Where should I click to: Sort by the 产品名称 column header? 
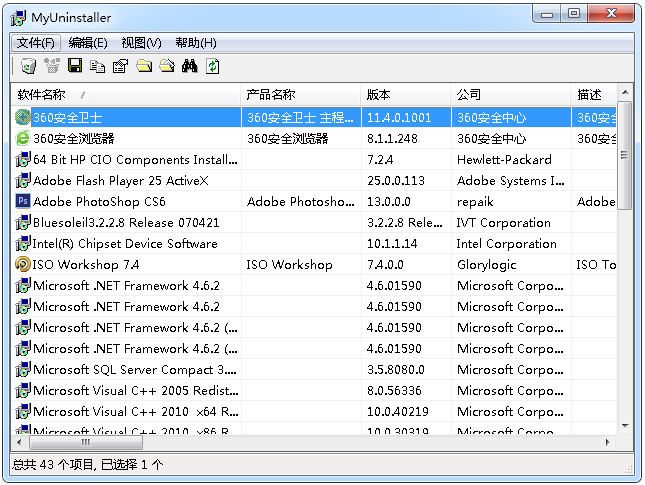(x=301, y=95)
